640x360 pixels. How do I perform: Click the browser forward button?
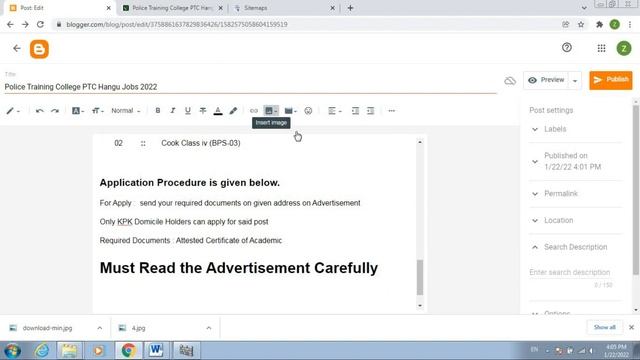[25, 24]
